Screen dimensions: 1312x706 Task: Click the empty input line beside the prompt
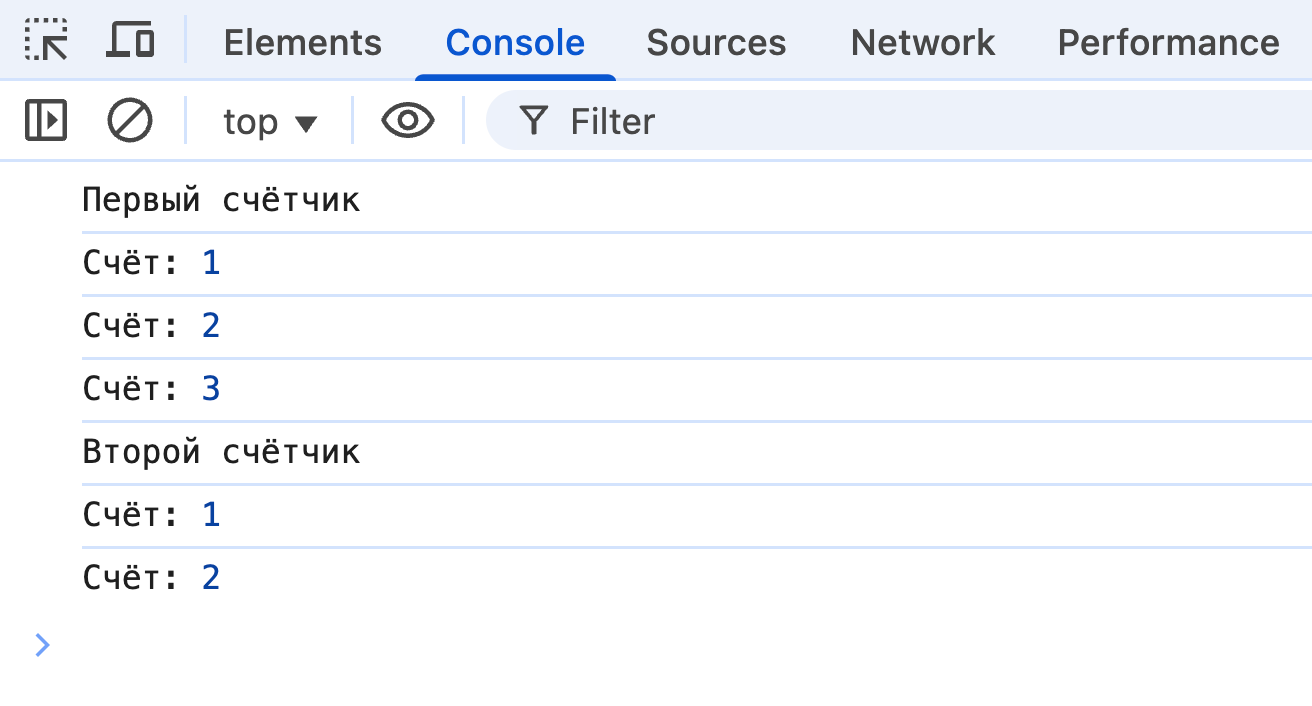point(600,645)
